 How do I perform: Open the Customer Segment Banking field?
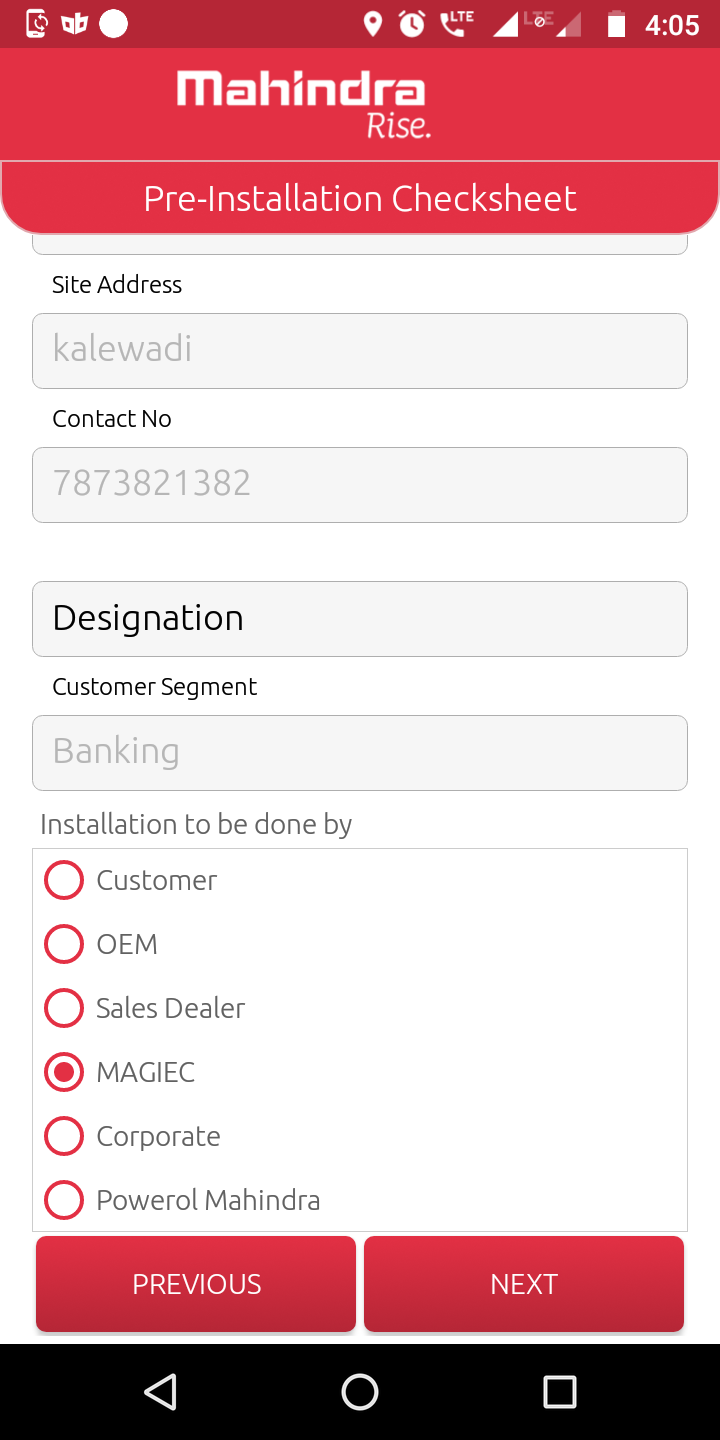(x=360, y=752)
